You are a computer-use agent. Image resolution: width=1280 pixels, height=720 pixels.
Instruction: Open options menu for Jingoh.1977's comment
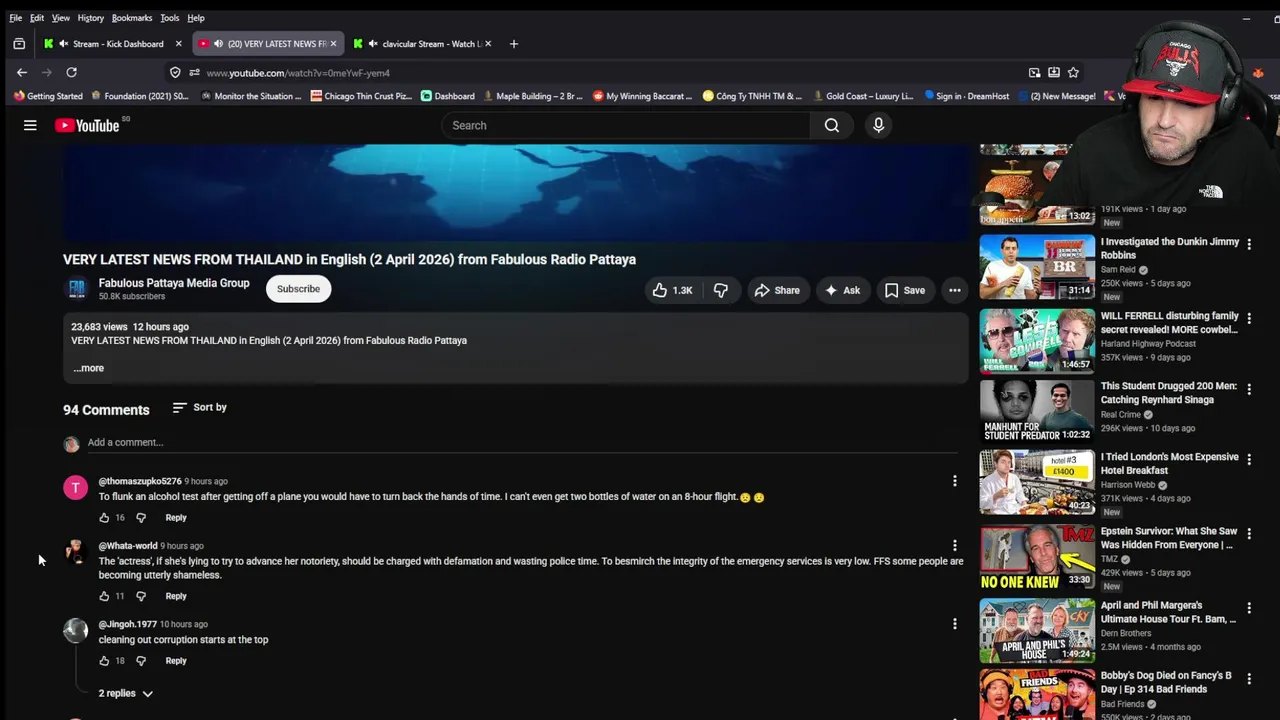955,624
